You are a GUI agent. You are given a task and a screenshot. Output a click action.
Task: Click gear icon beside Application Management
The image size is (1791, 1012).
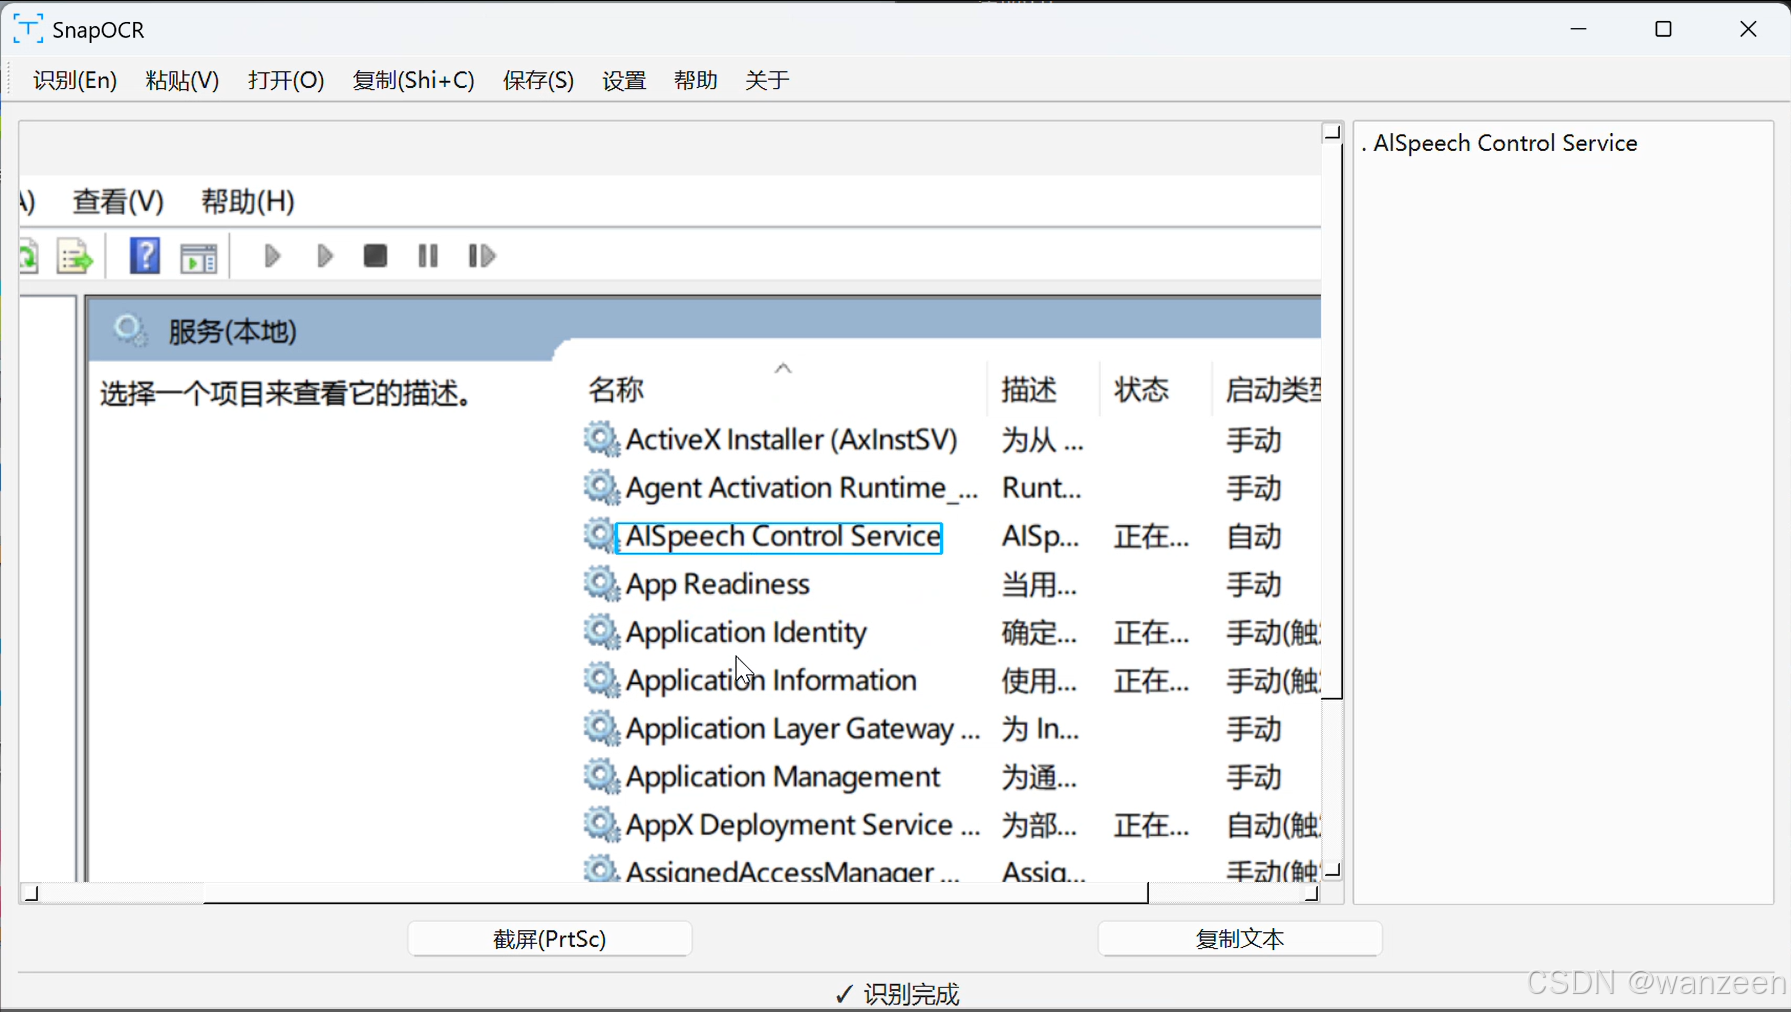tap(601, 775)
